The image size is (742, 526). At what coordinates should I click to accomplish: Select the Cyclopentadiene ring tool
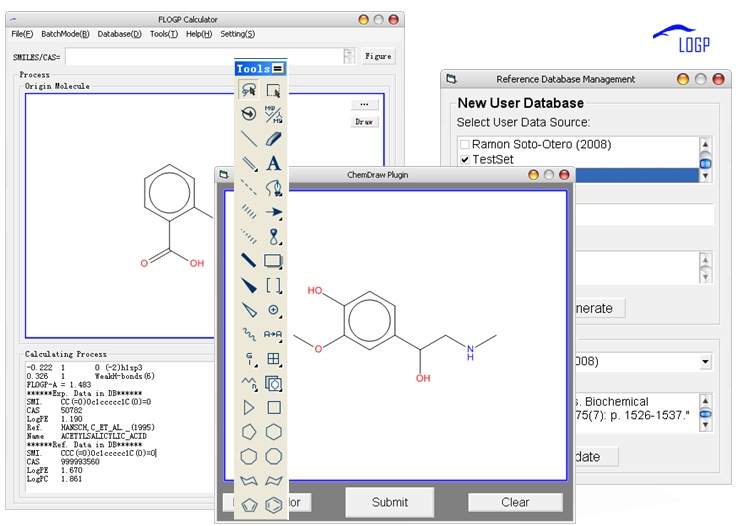click(x=248, y=505)
